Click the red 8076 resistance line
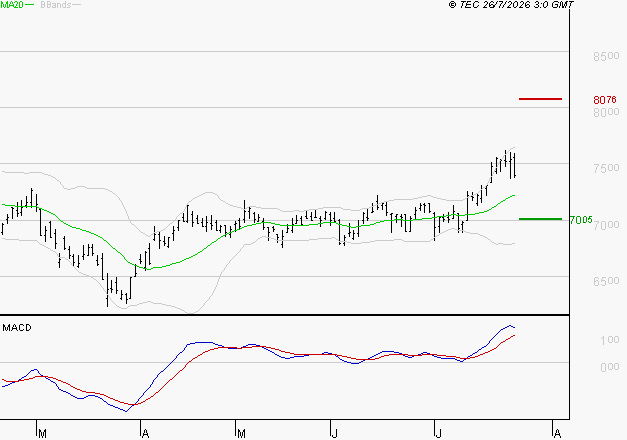Image resolution: width=627 pixels, height=440 pixels. (540, 99)
